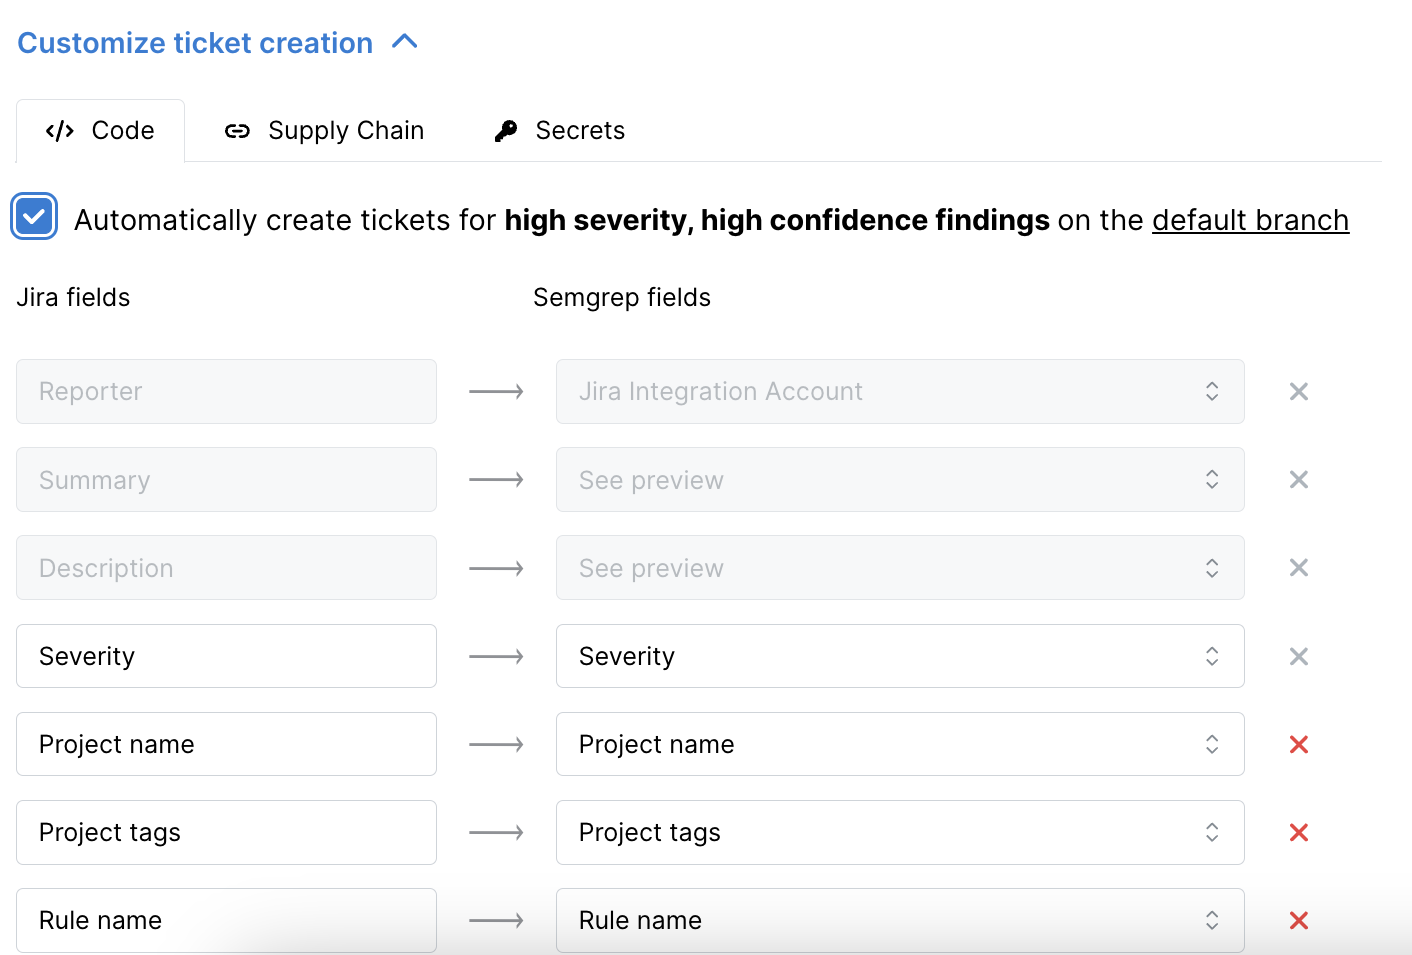This screenshot has height=955, width=1412.
Task: Open the Jira Integration Account dropdown
Action: [x=1211, y=391]
